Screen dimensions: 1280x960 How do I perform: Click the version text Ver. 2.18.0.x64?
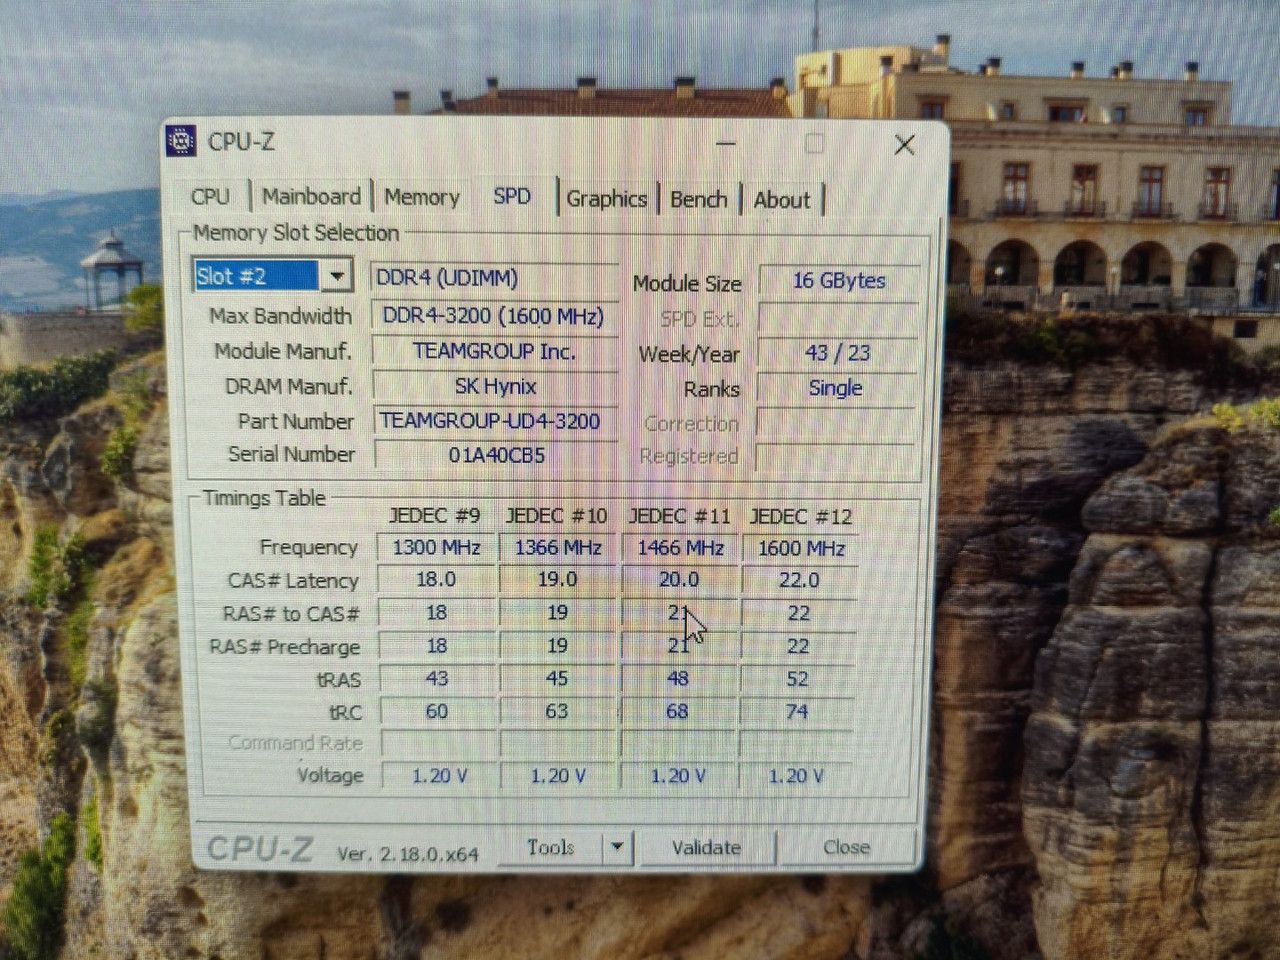(407, 854)
